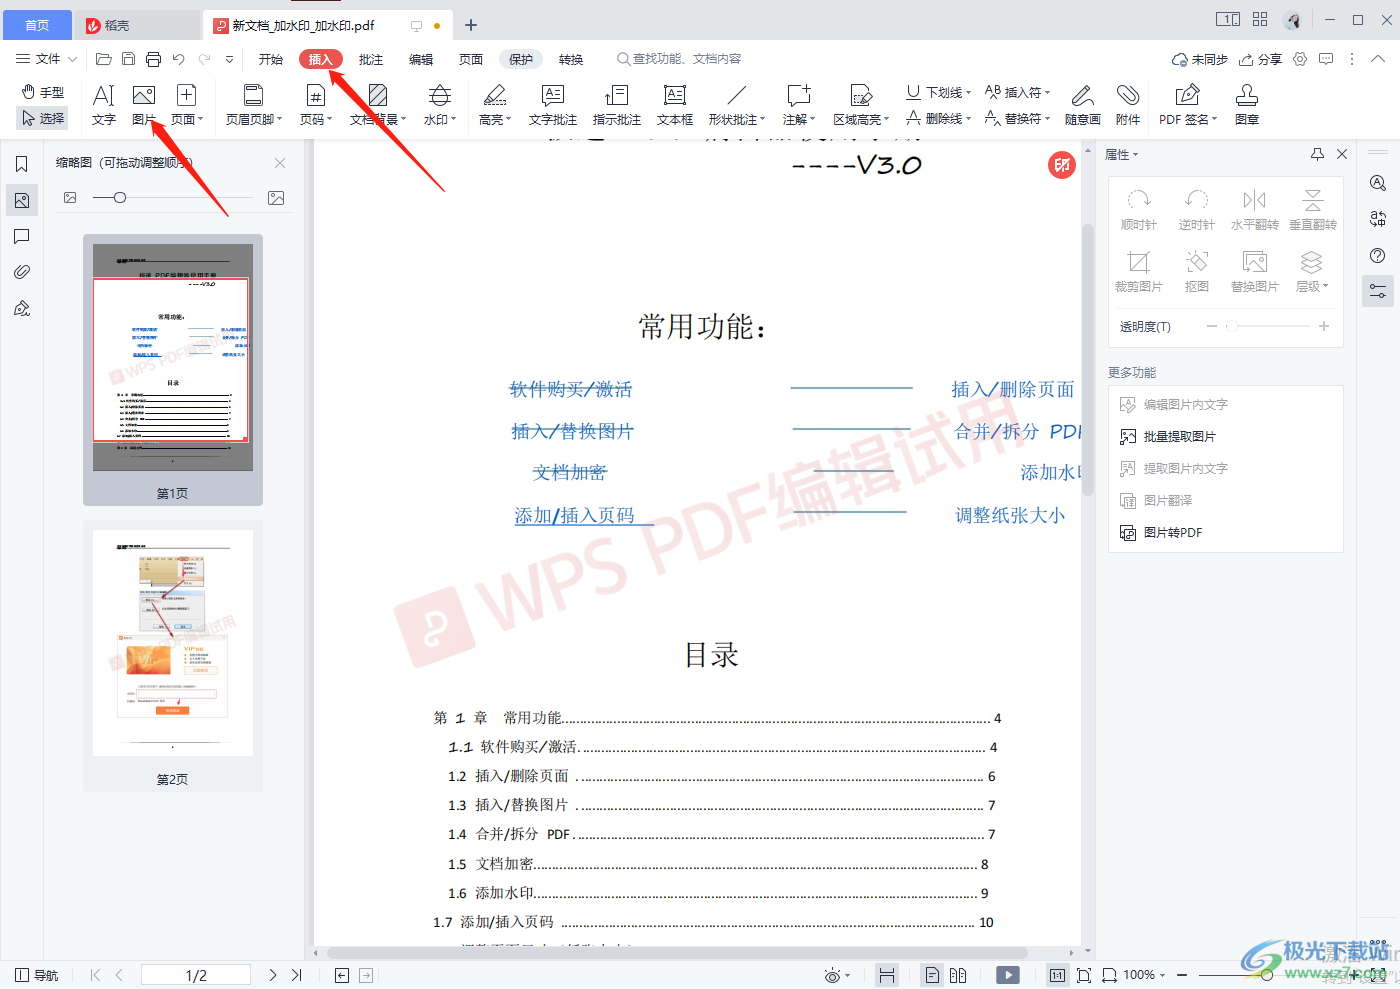Screen dimensions: 1400x989
Task: Toggle the 导航 navigation pane
Action: 36,975
